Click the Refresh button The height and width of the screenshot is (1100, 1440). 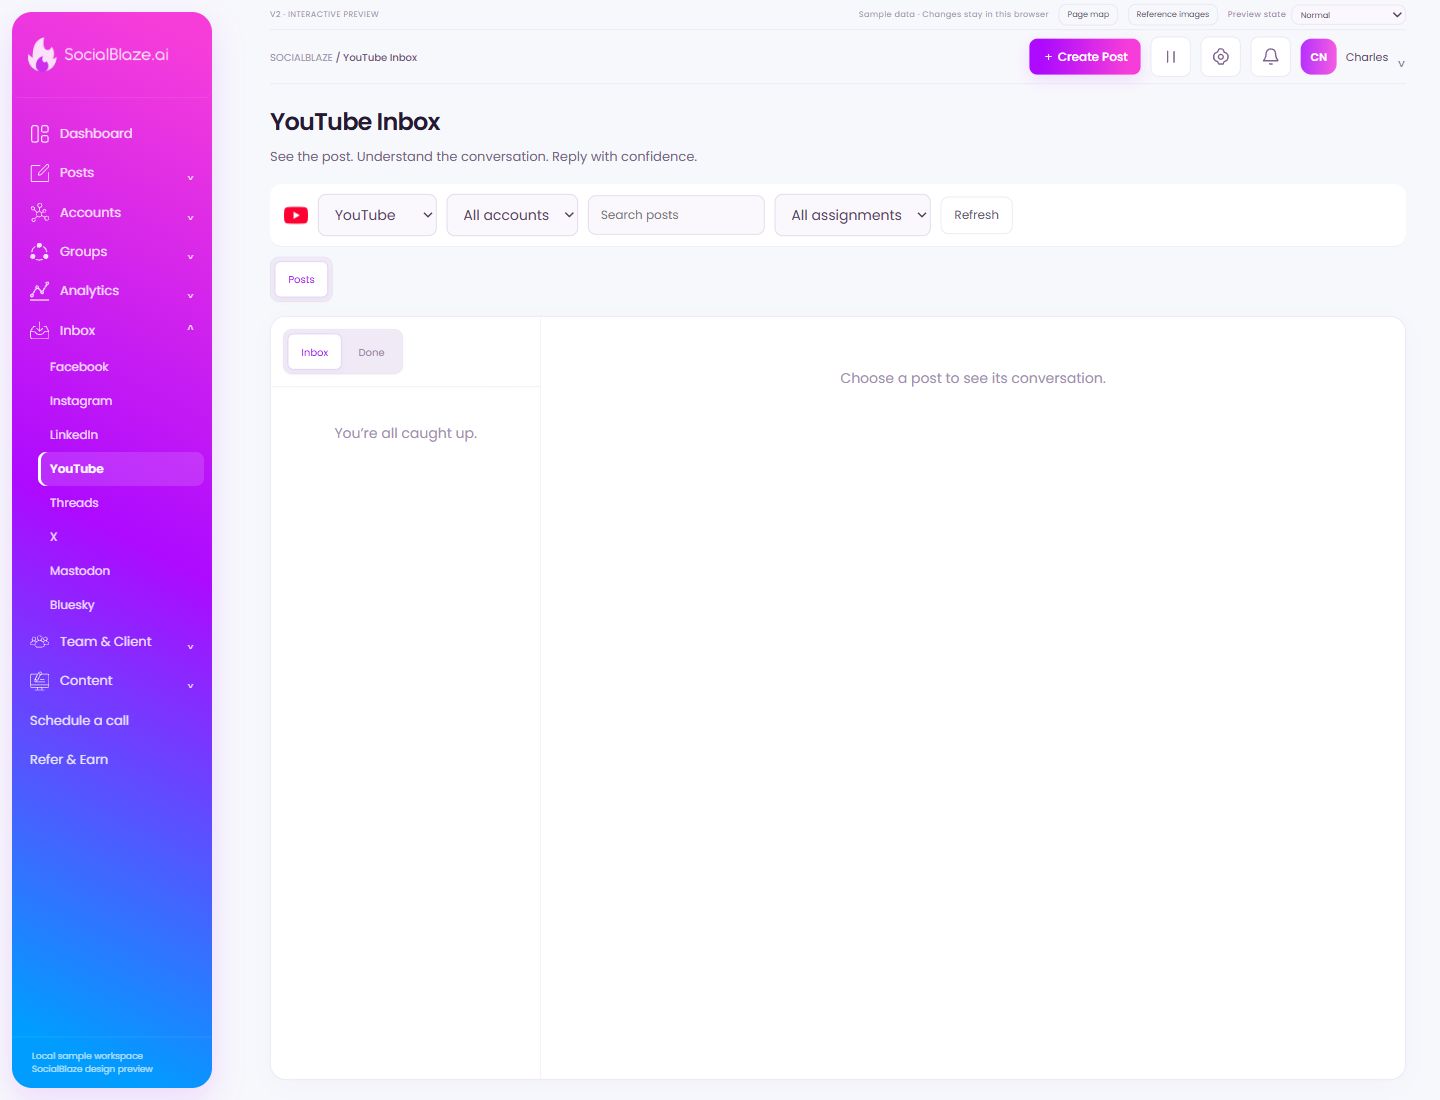click(976, 215)
